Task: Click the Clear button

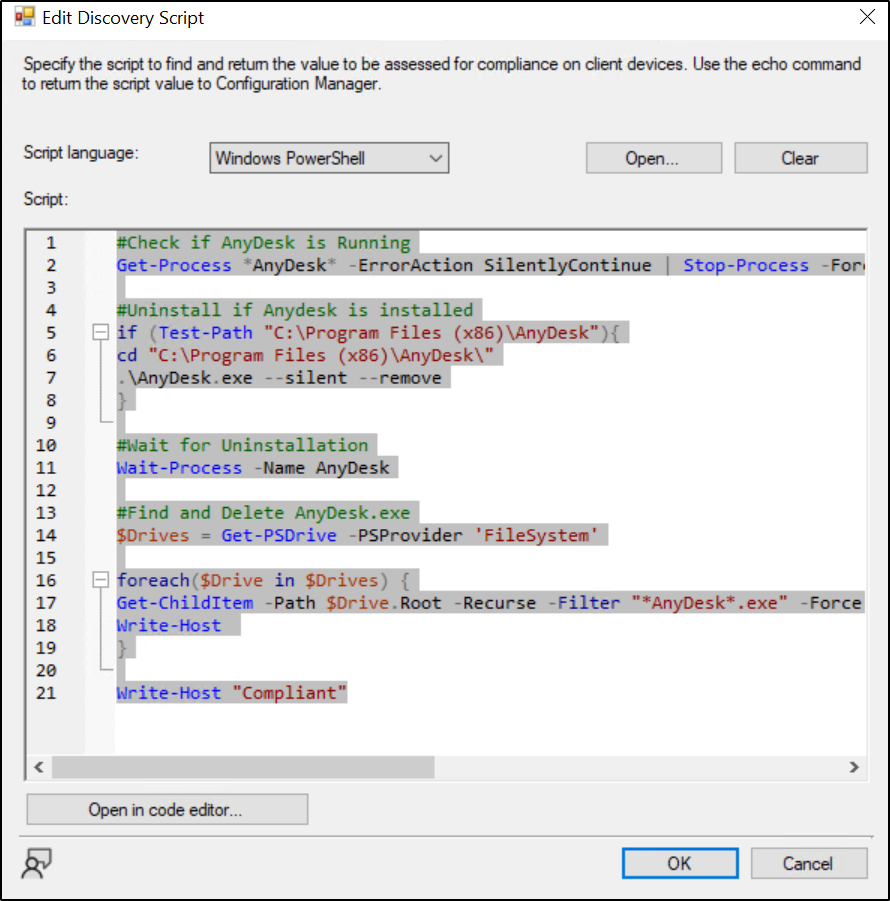Action: click(800, 158)
